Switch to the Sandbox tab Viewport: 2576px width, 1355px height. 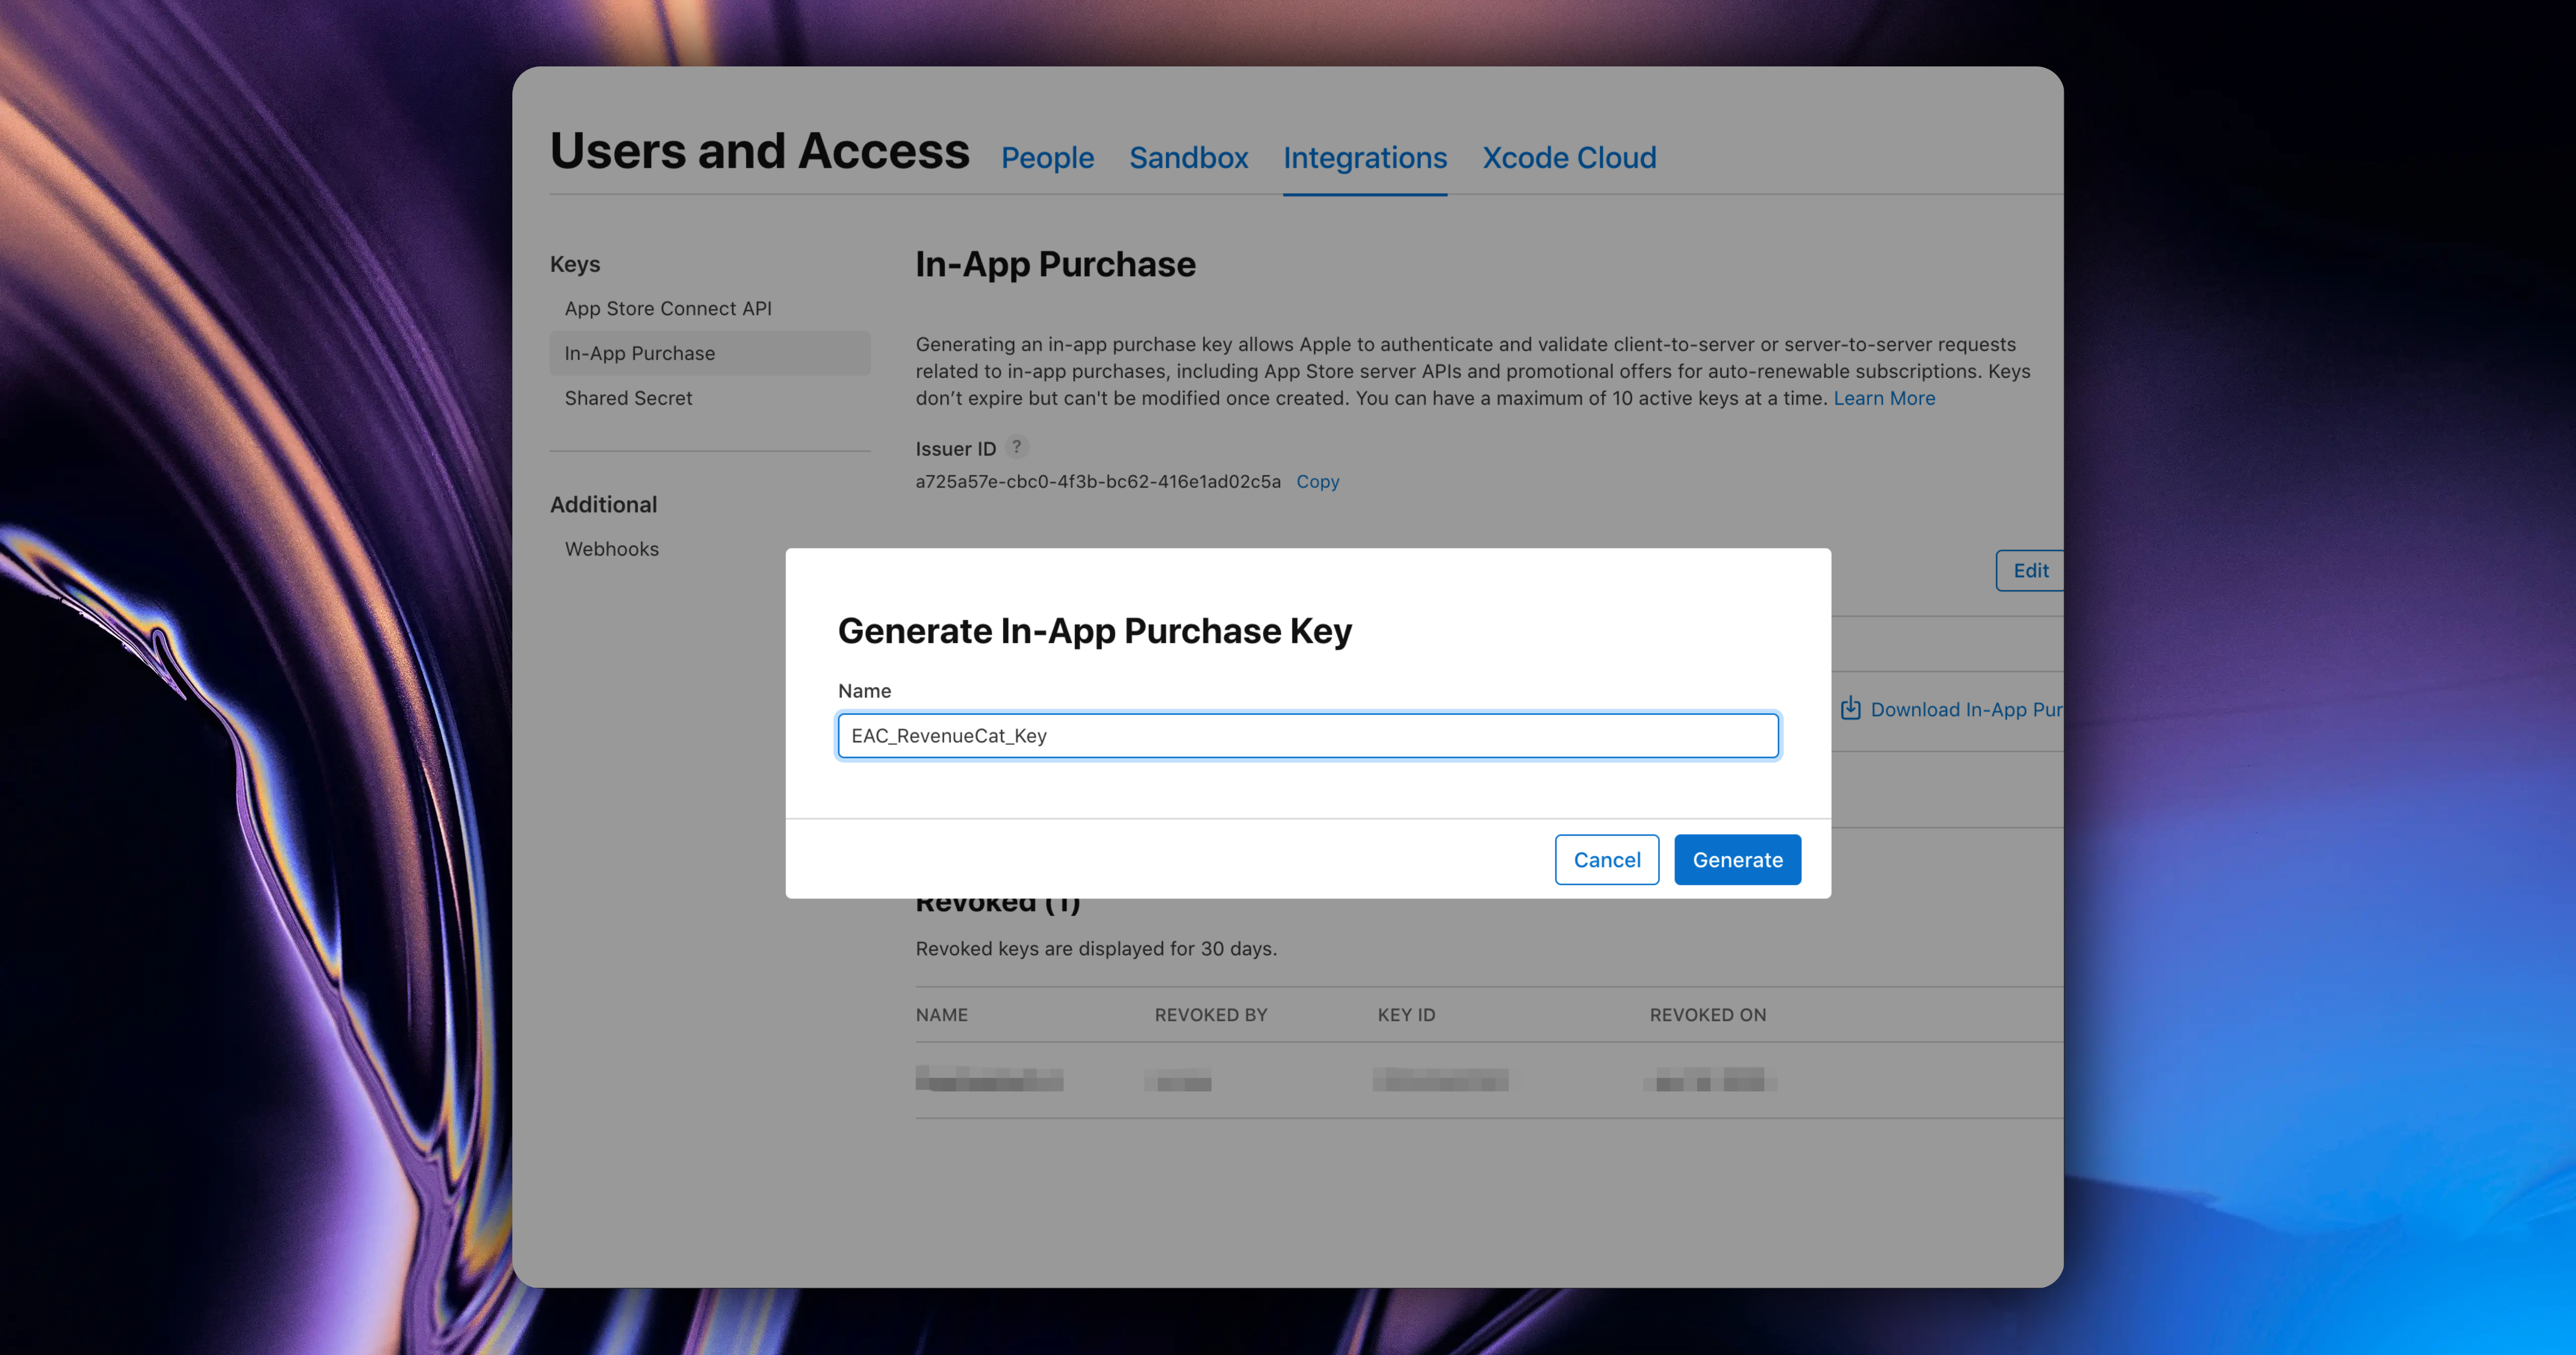coord(1188,158)
